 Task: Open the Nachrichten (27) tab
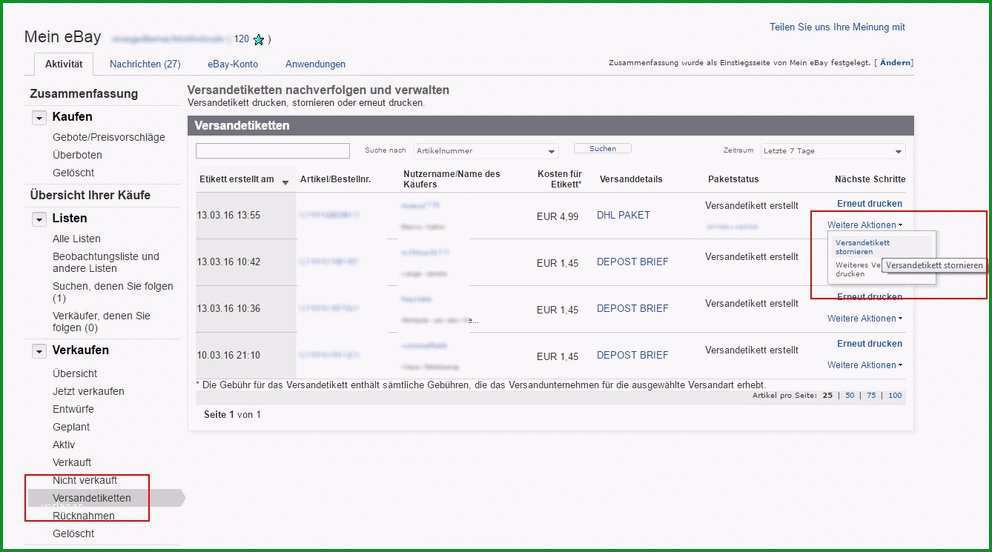click(x=145, y=64)
